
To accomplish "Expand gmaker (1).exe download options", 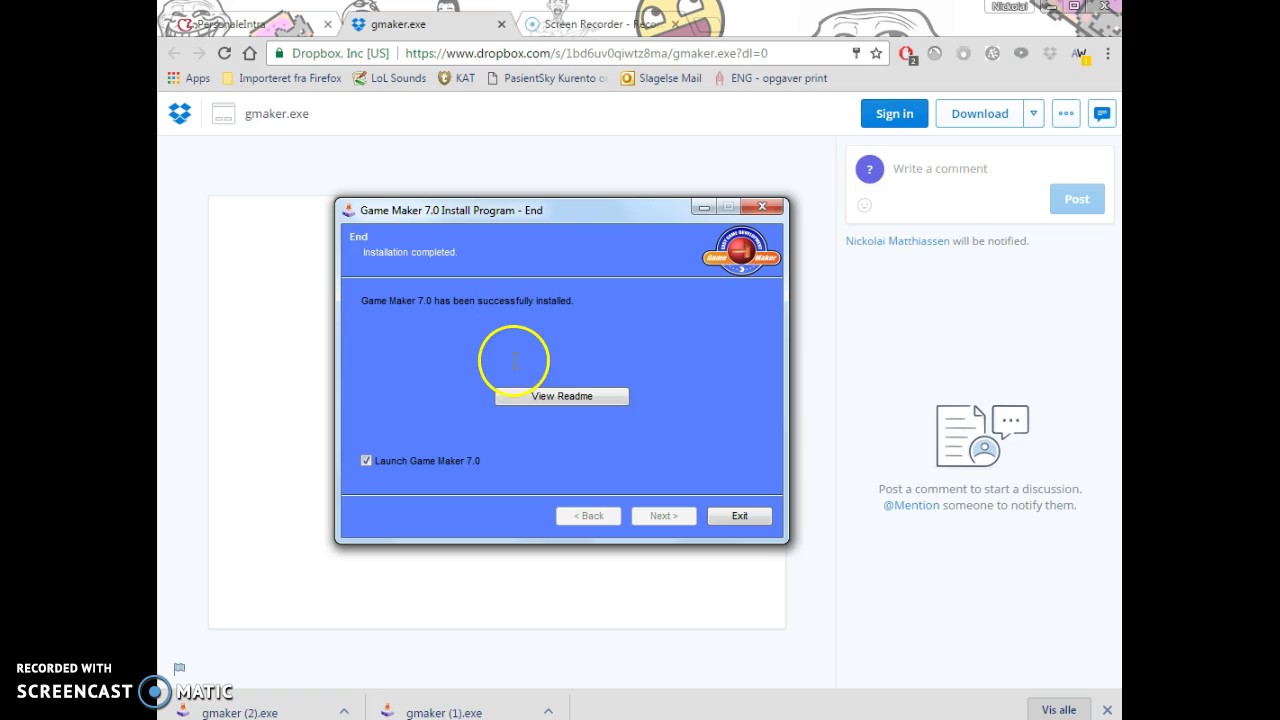I will (548, 711).
